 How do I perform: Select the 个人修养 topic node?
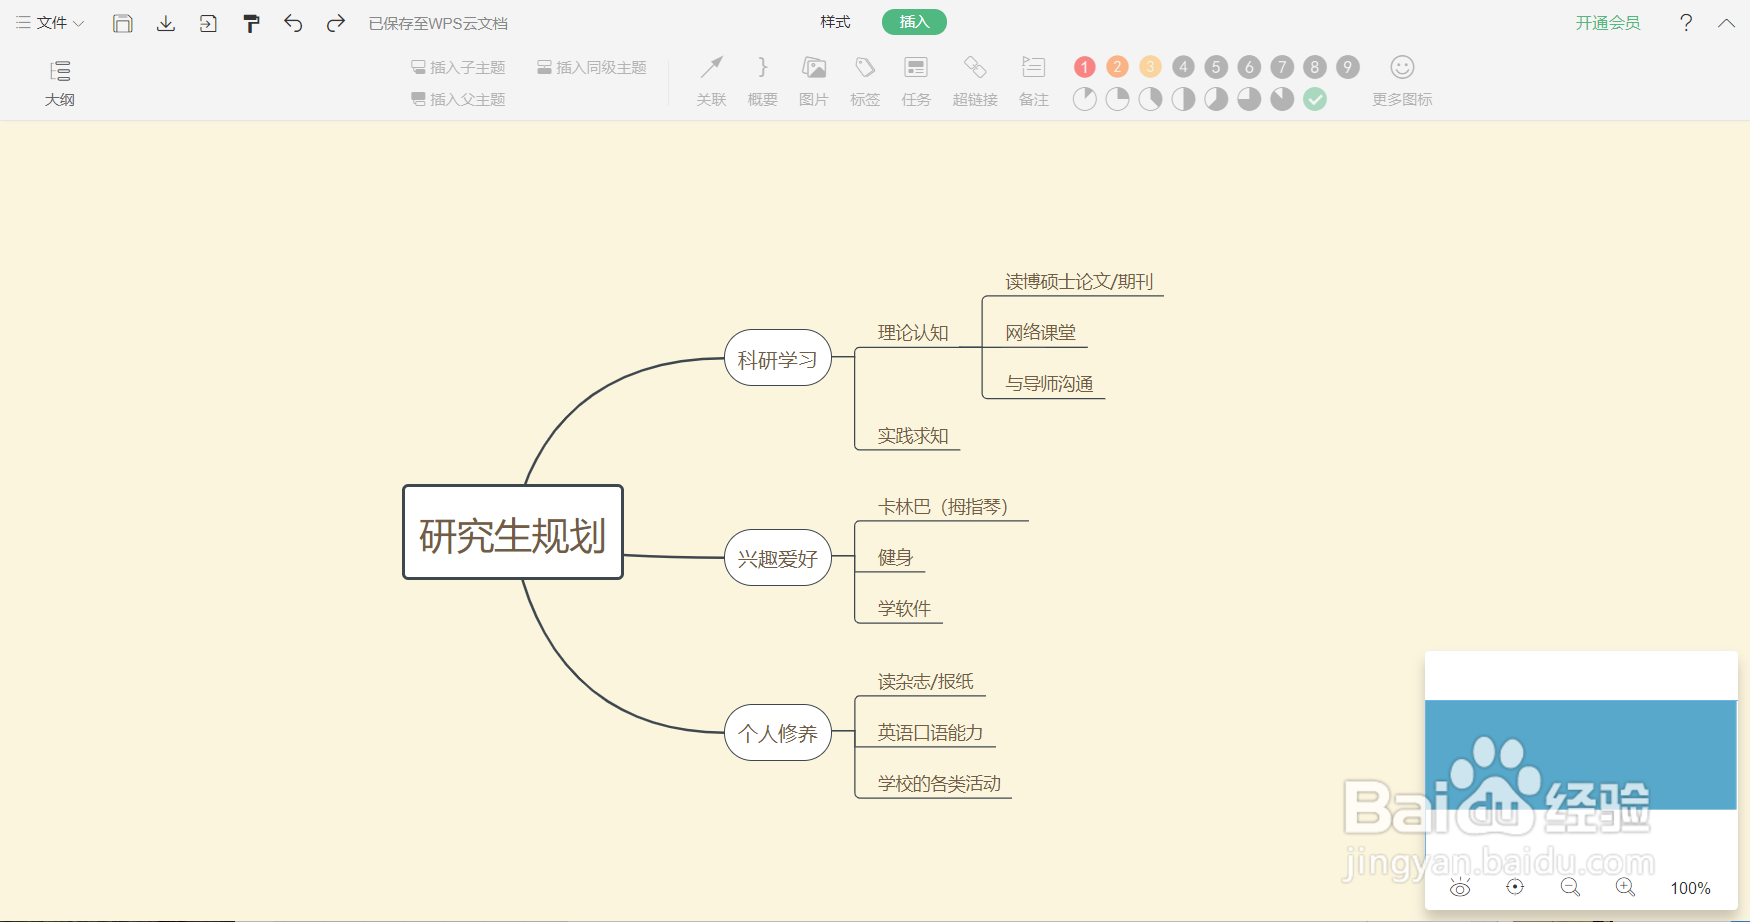[x=778, y=733]
